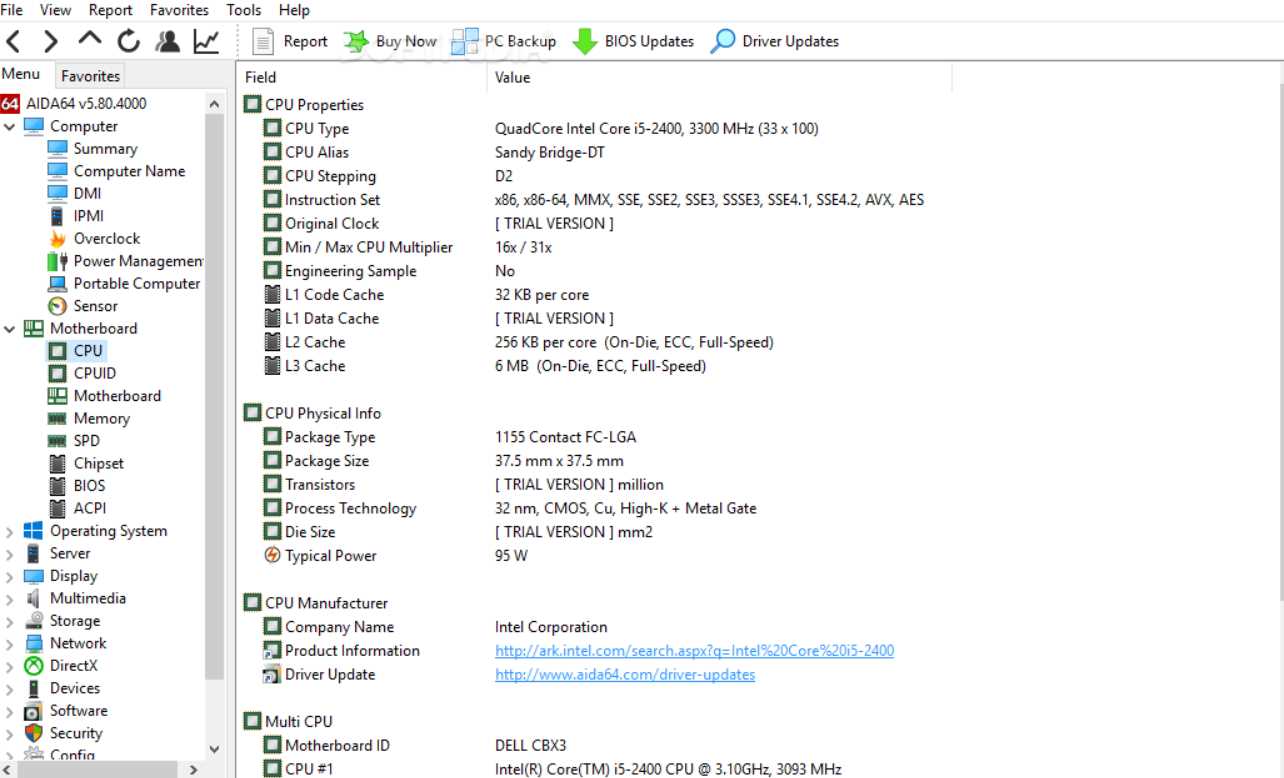Collapse the Computer tree node

(x=9, y=127)
